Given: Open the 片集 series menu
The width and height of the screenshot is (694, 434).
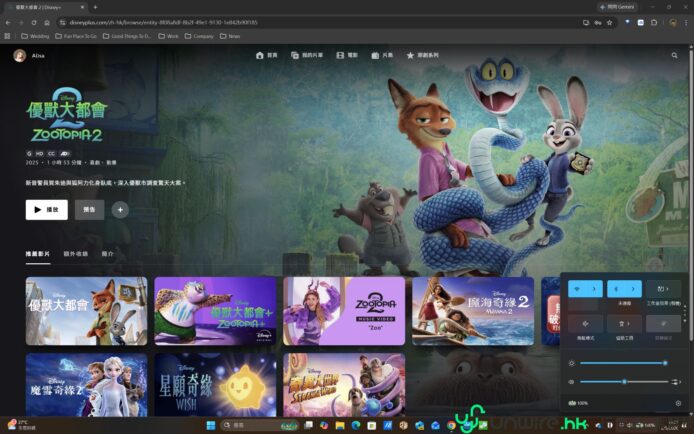Looking at the screenshot, I should coord(382,55).
